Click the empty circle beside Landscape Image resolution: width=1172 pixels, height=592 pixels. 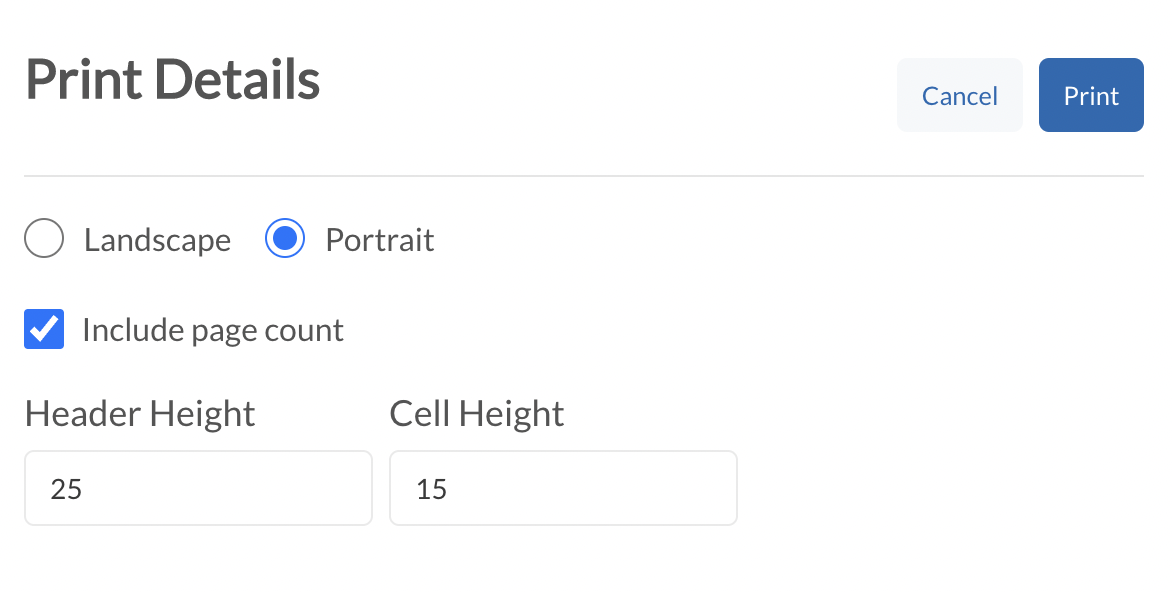click(44, 240)
